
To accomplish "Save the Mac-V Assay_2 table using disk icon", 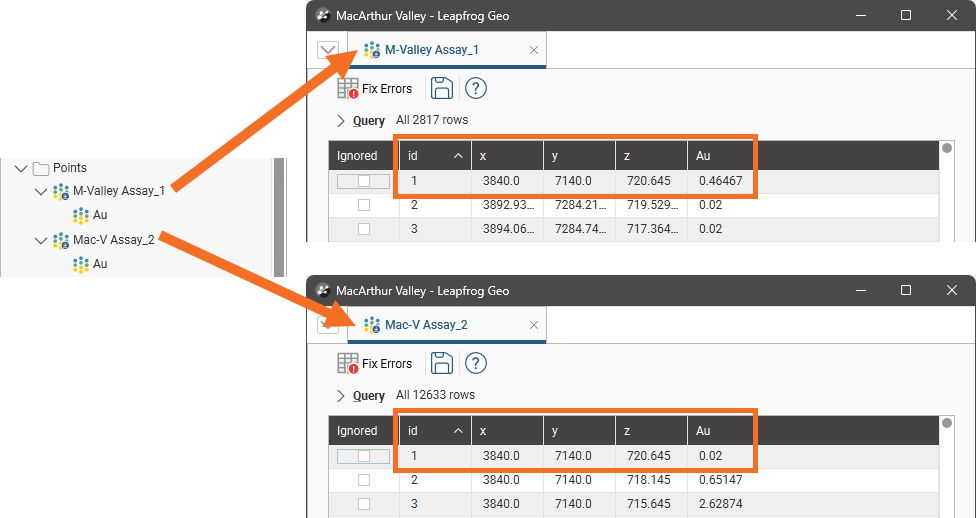I will 442,364.
